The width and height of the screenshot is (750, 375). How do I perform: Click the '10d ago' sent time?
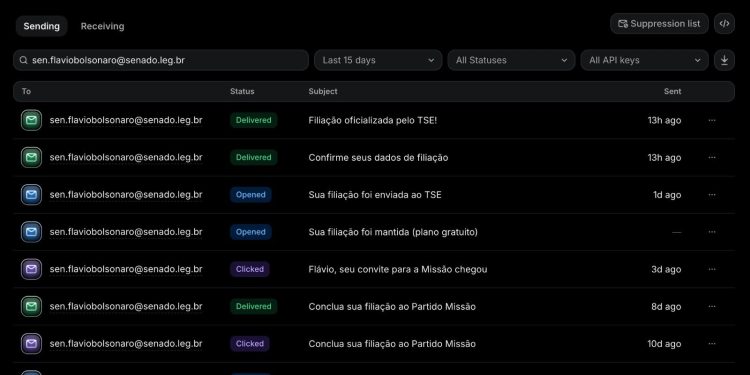point(664,344)
